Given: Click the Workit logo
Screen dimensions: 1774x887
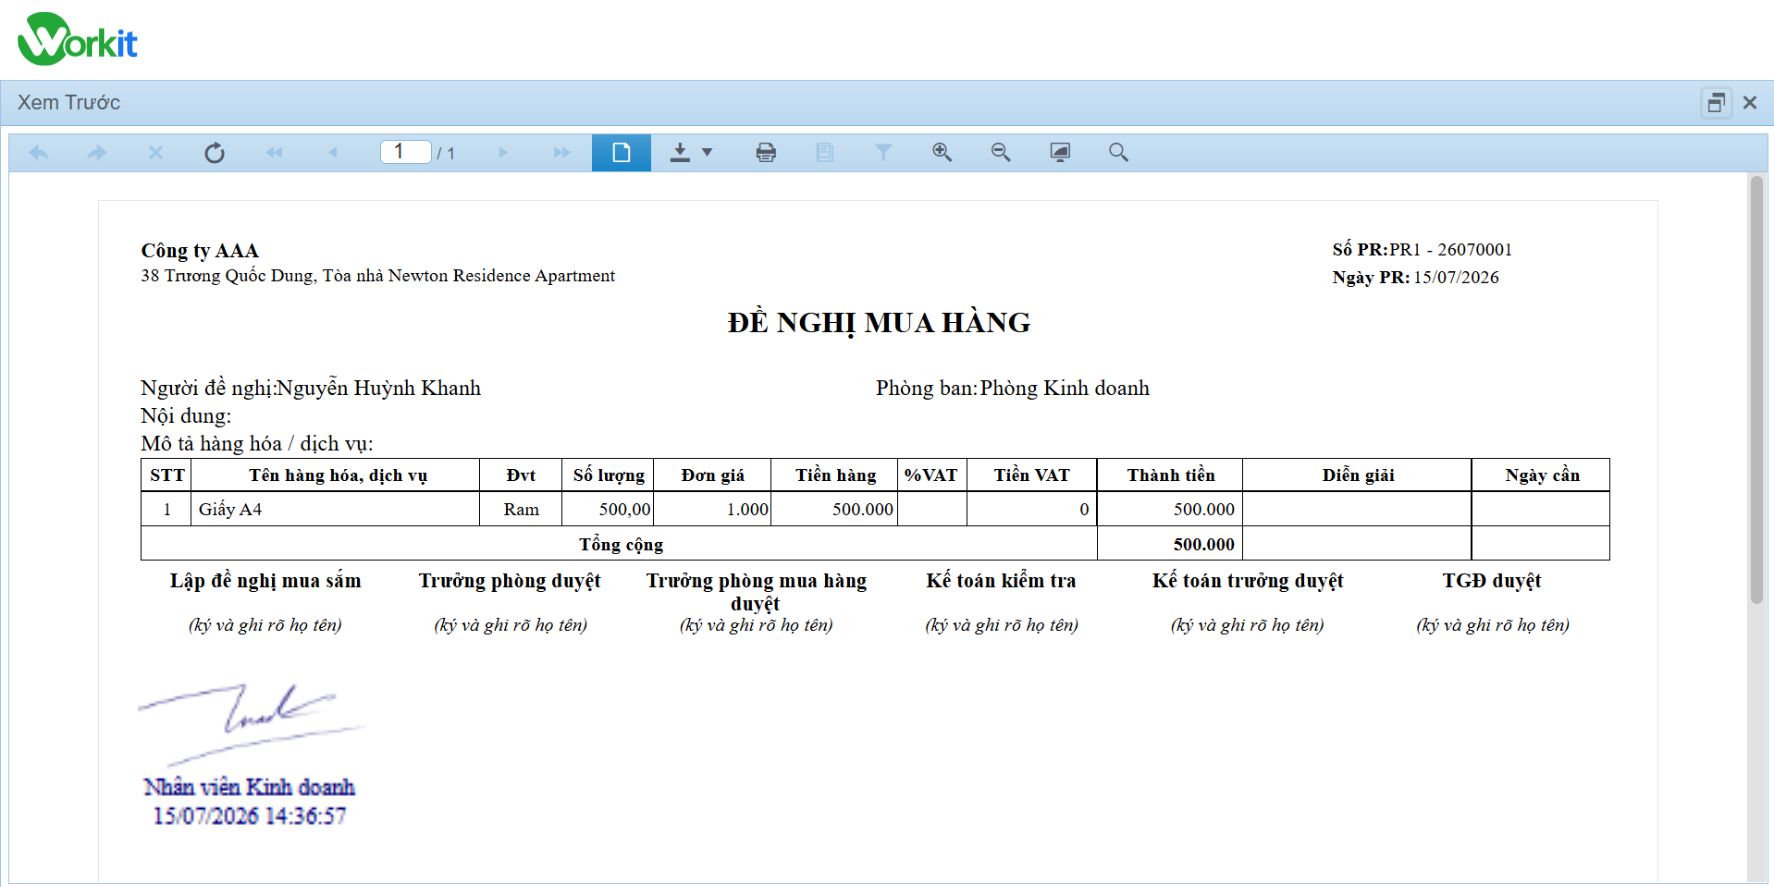Looking at the screenshot, I should pyautogui.click(x=77, y=39).
